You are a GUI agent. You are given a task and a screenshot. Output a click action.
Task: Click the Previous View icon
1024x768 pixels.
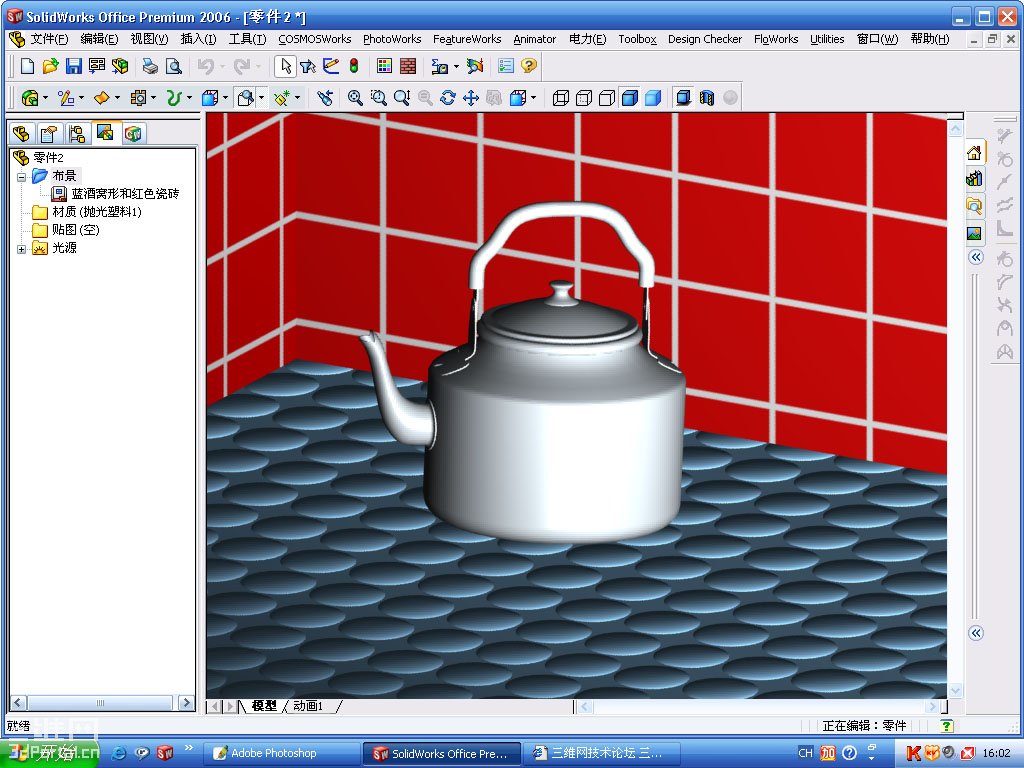click(325, 98)
